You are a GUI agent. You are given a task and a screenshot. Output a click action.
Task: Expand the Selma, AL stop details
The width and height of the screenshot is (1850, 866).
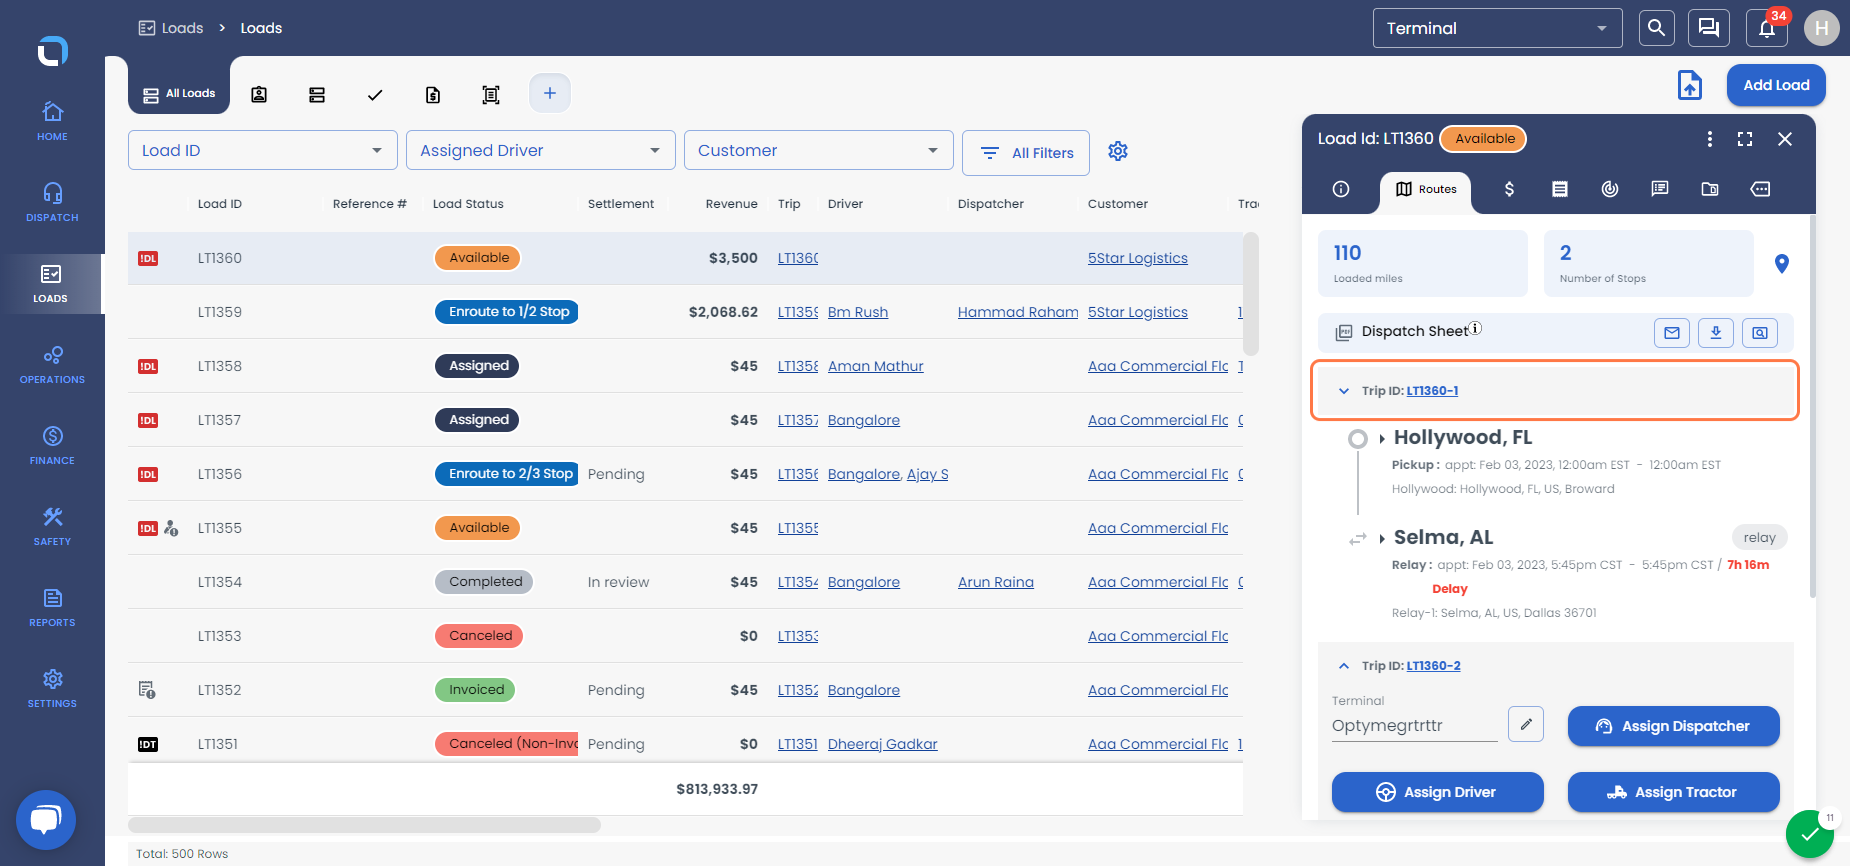tap(1382, 538)
